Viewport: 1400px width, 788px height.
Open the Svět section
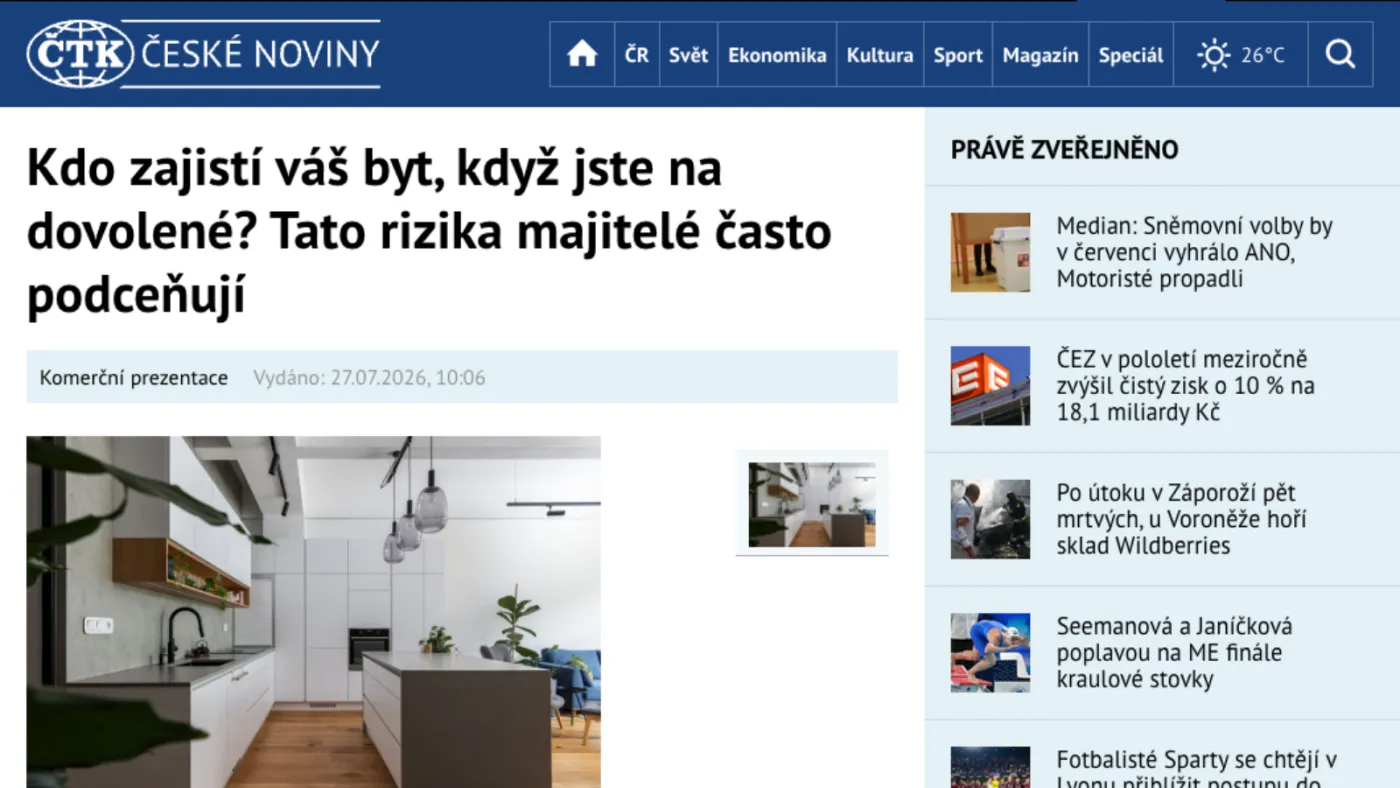688,55
